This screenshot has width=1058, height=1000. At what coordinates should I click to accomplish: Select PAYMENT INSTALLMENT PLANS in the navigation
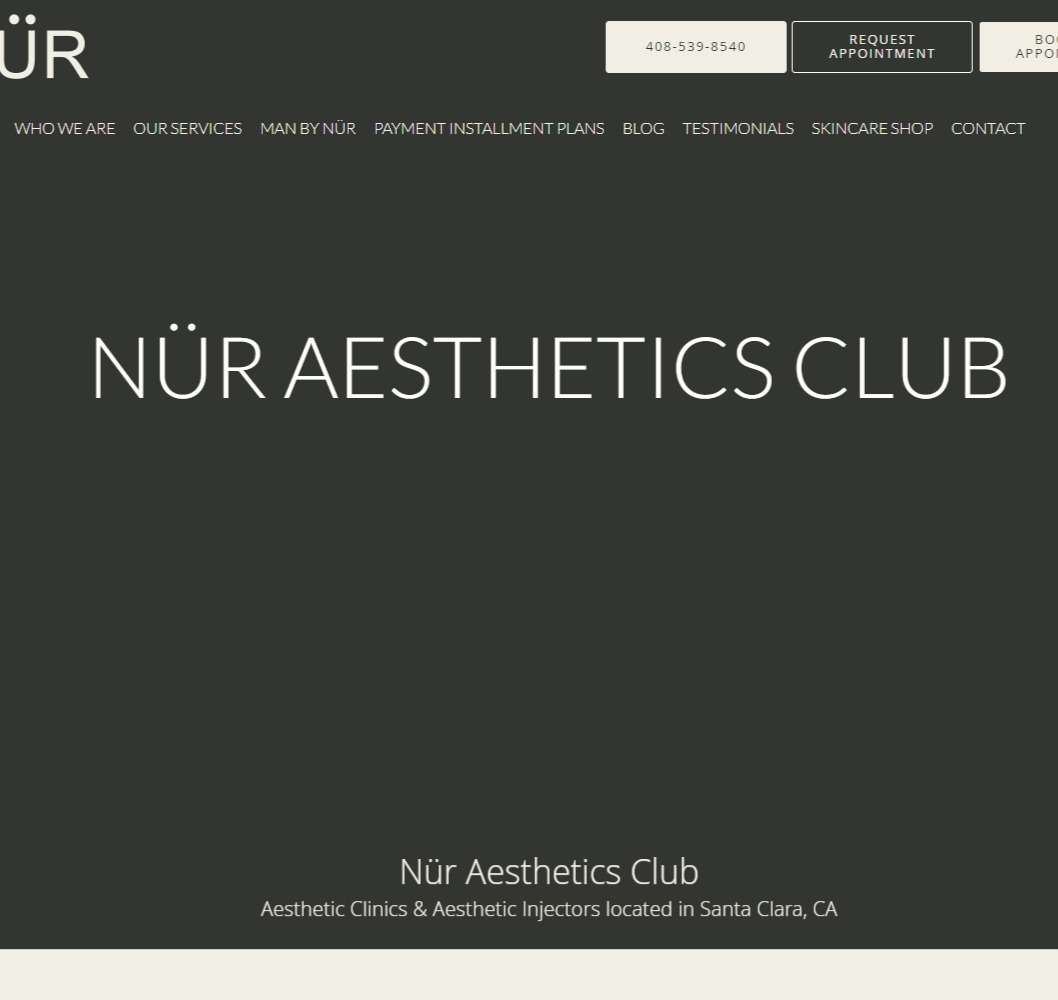488,128
